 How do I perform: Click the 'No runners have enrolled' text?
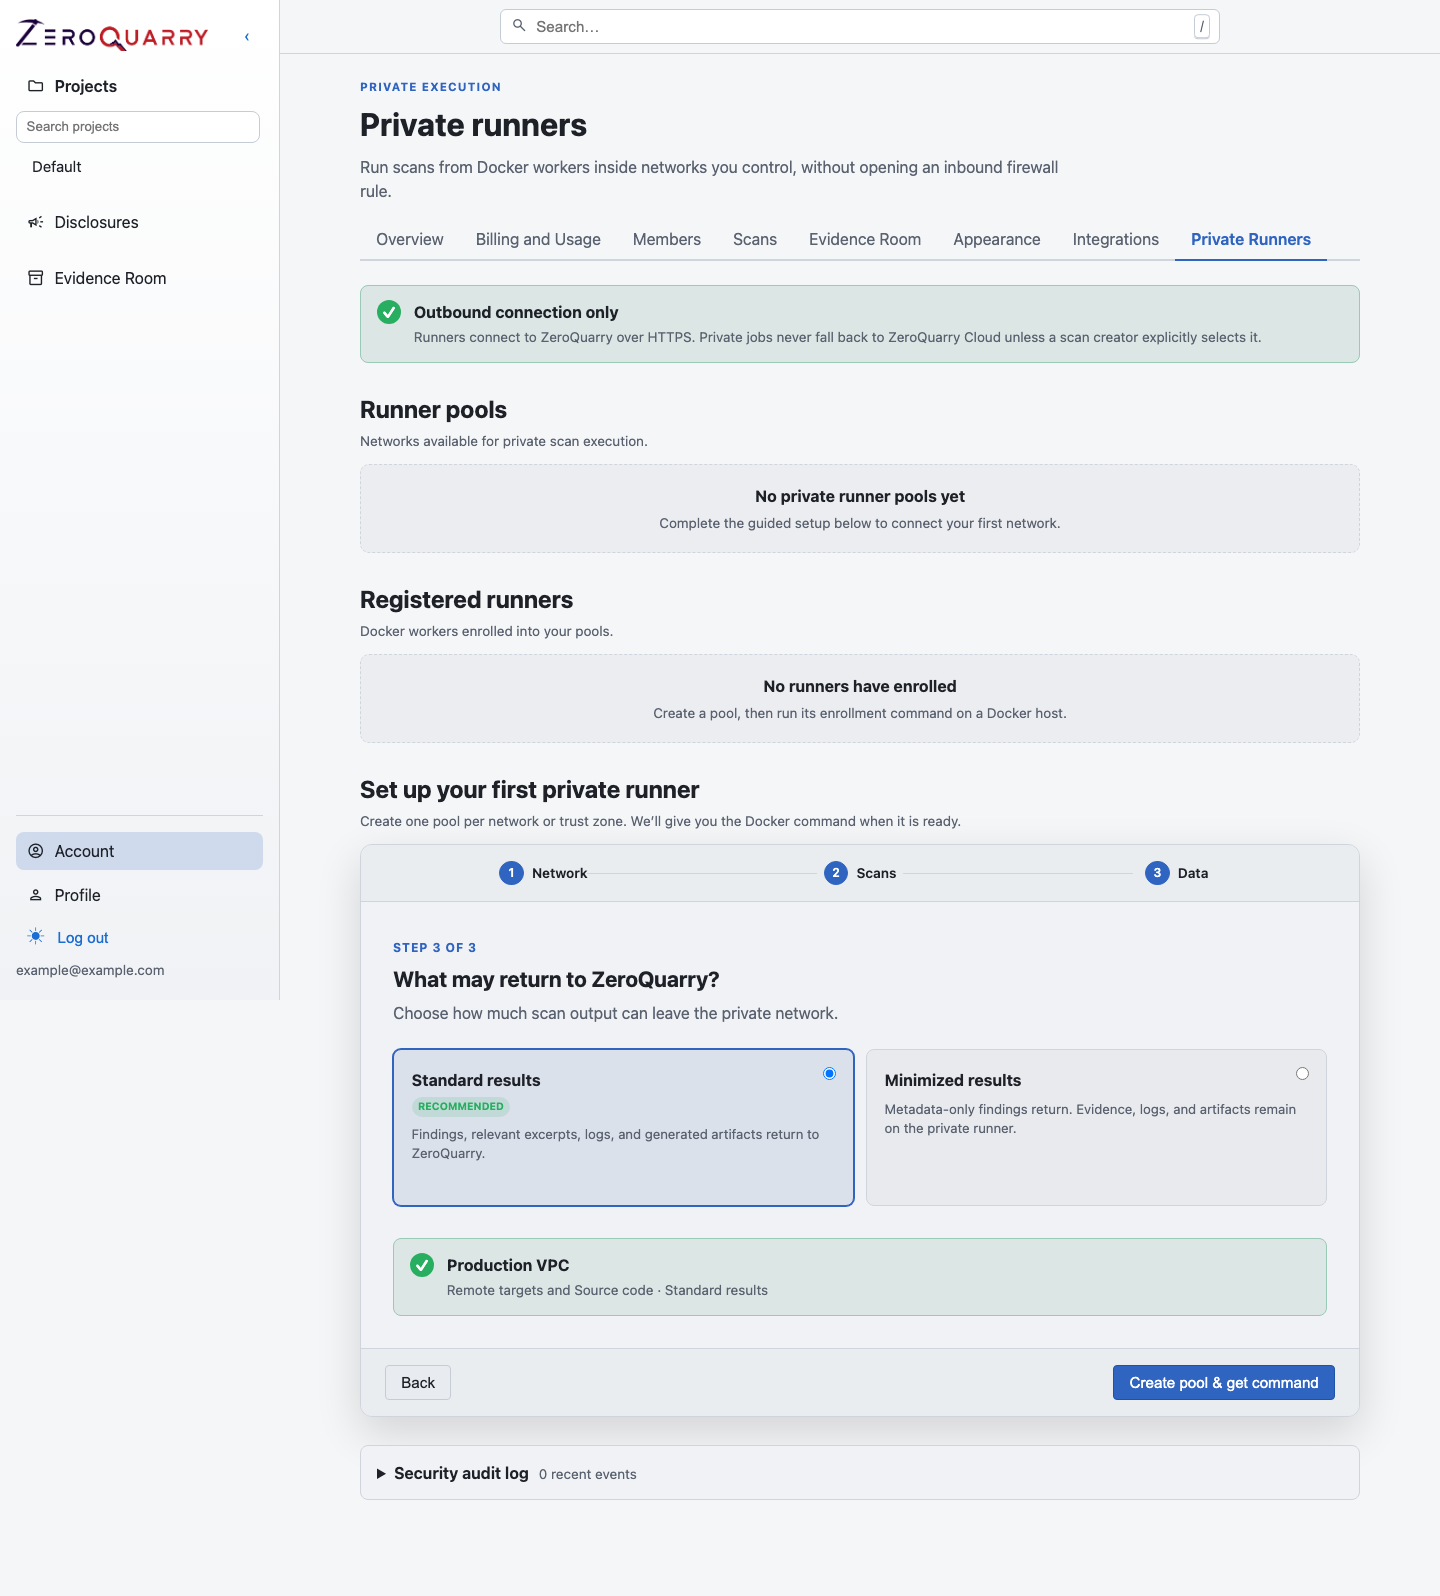(x=860, y=686)
